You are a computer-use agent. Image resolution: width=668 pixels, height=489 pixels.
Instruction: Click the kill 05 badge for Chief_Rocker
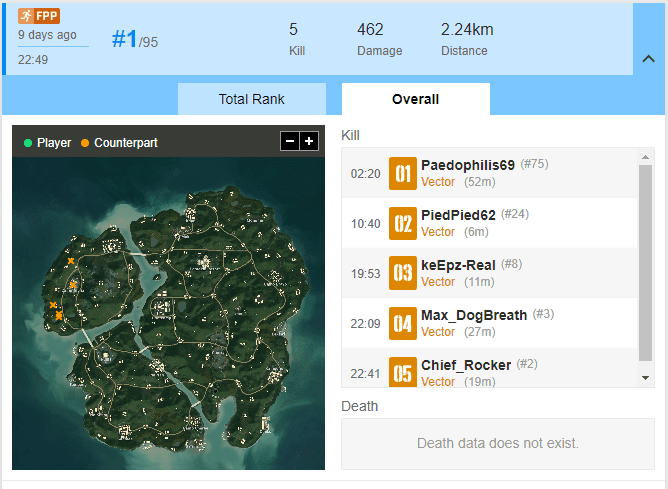point(403,372)
